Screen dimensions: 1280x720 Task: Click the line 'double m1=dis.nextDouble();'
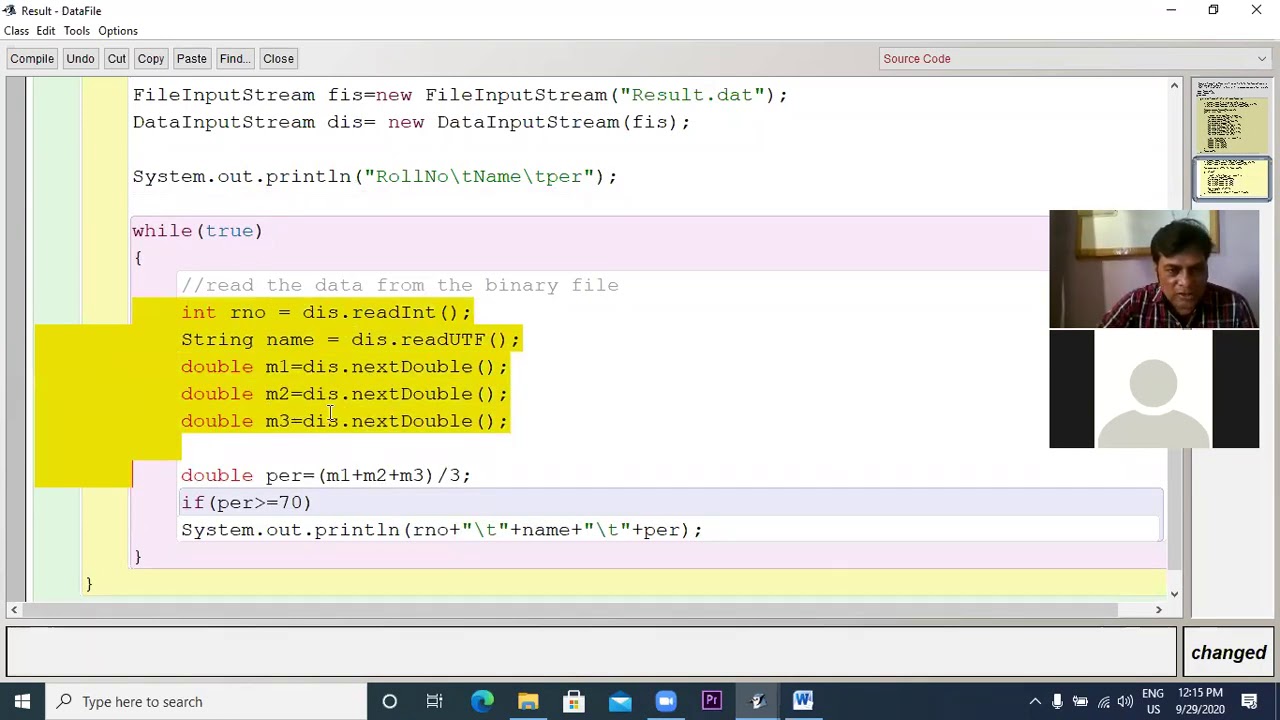tap(344, 367)
